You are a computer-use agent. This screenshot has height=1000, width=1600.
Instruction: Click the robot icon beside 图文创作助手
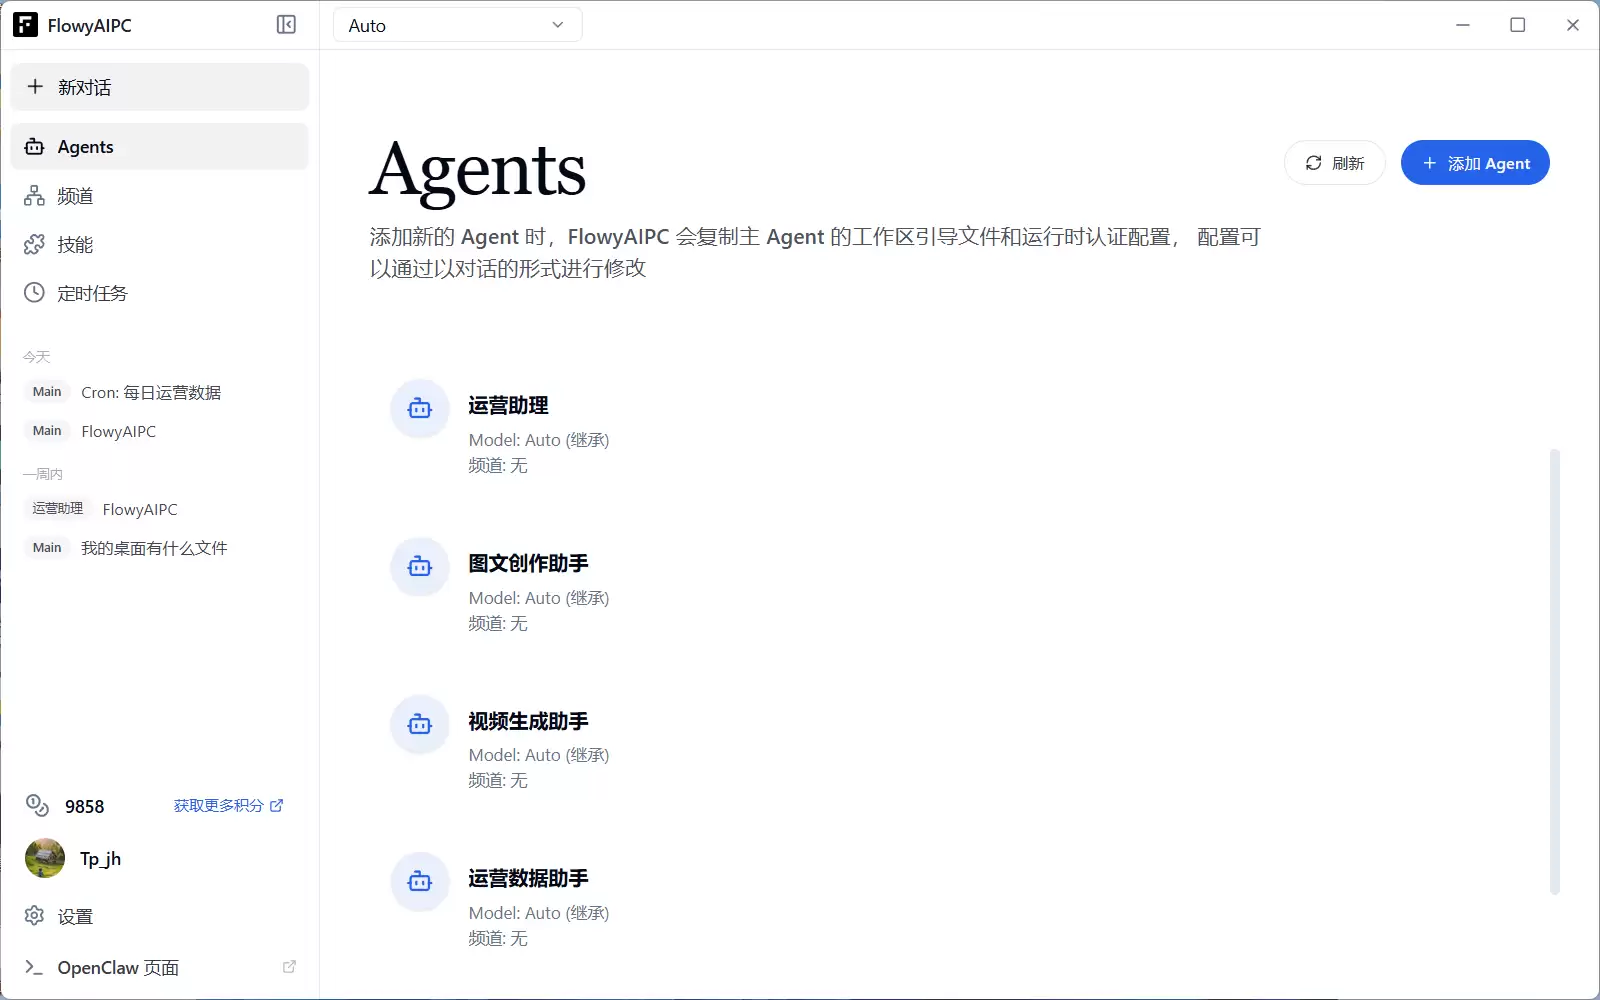(x=420, y=566)
